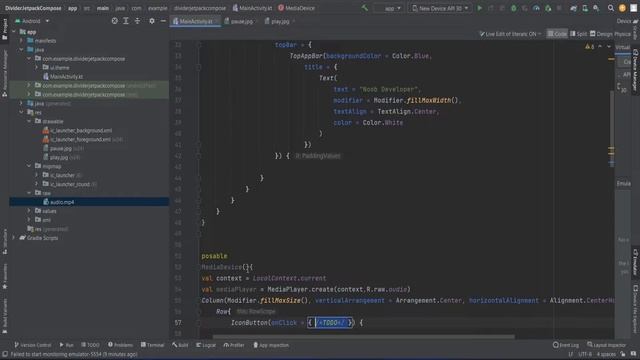Image resolution: width=640 pixels, height=360 pixels.
Task: Open Project panel gear options
Action: (152, 21)
